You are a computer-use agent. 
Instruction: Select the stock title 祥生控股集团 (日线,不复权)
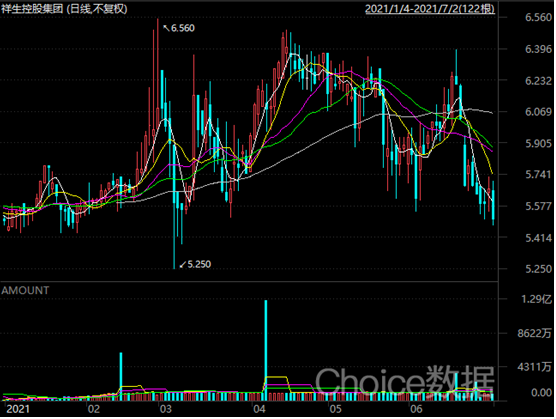(x=64, y=9)
